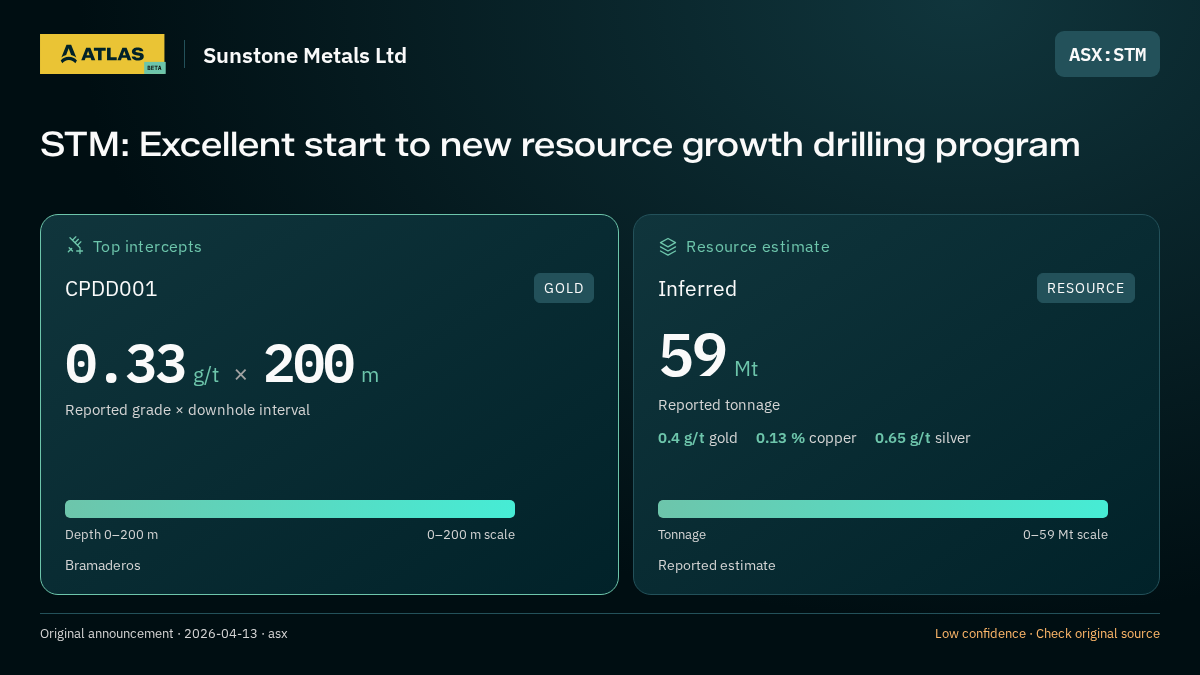Click the Bramaderos project label
This screenshot has height=675, width=1200.
point(103,565)
